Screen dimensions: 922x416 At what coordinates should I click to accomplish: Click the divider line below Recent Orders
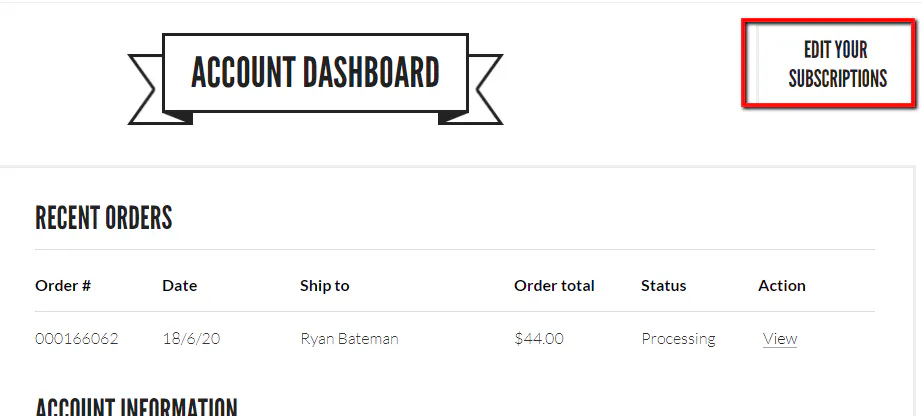pos(455,249)
